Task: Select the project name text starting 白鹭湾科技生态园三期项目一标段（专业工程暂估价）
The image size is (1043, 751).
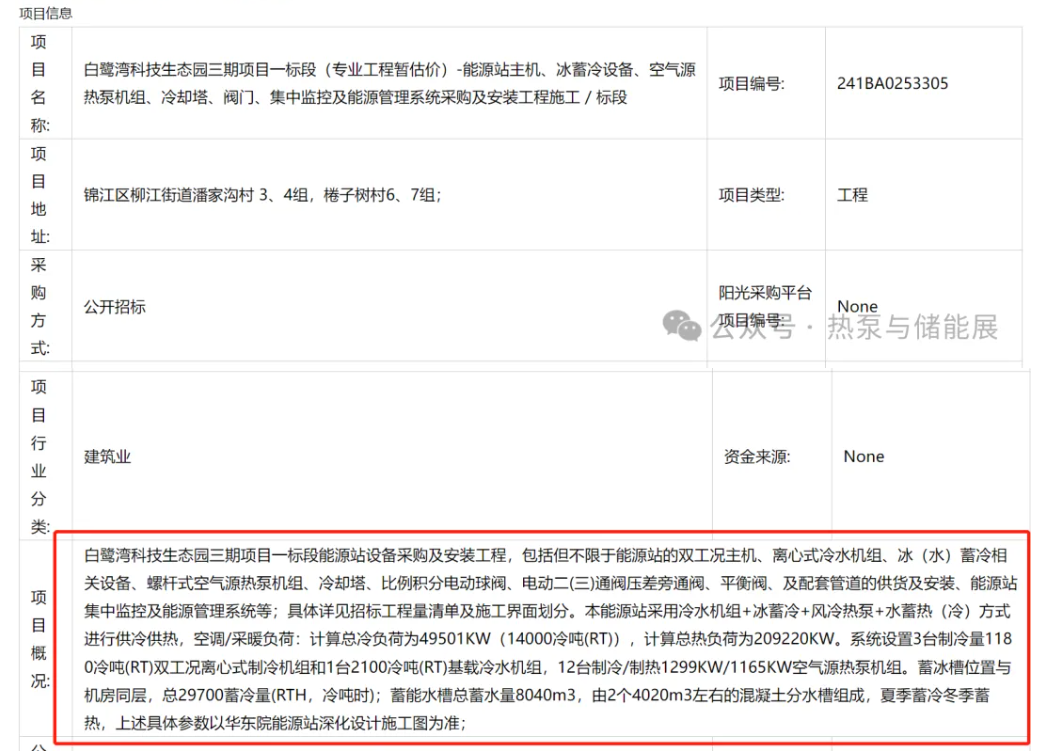Action: tap(390, 83)
